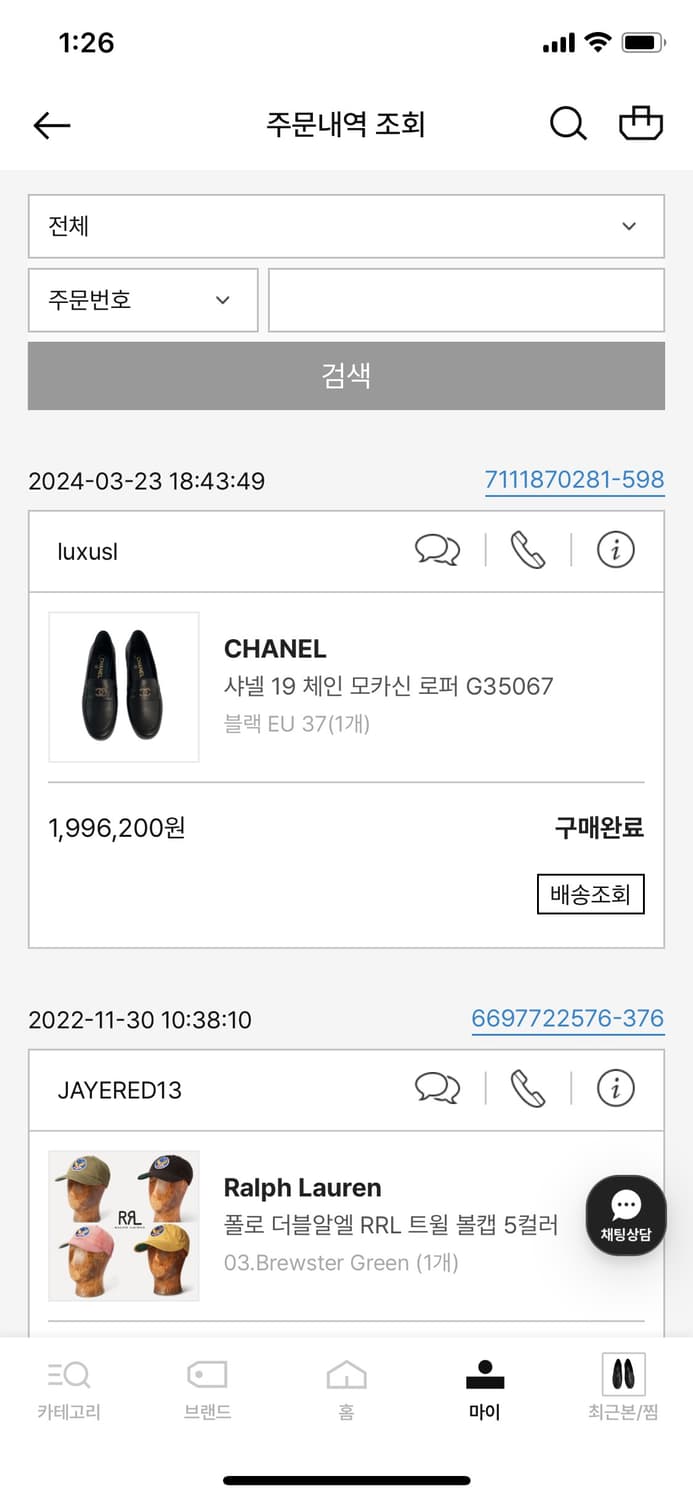Open the shopping bag icon
693x1500 pixels.
point(641,122)
